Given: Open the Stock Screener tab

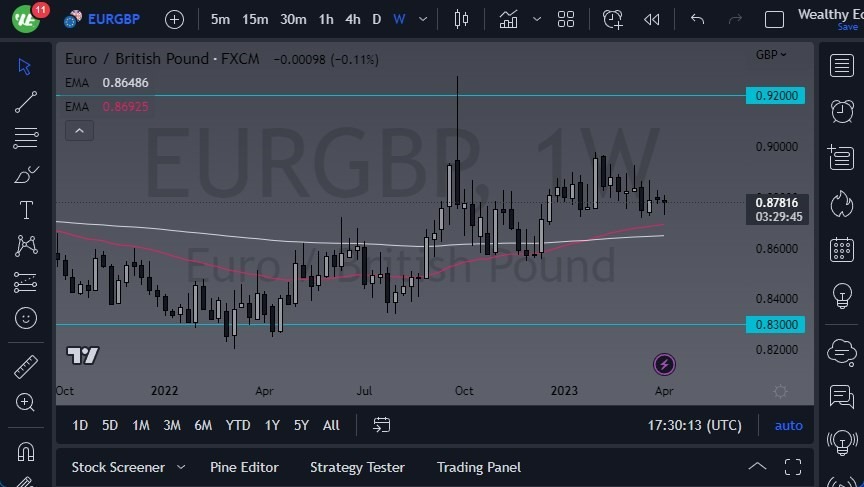Looking at the screenshot, I should click(x=118, y=467).
